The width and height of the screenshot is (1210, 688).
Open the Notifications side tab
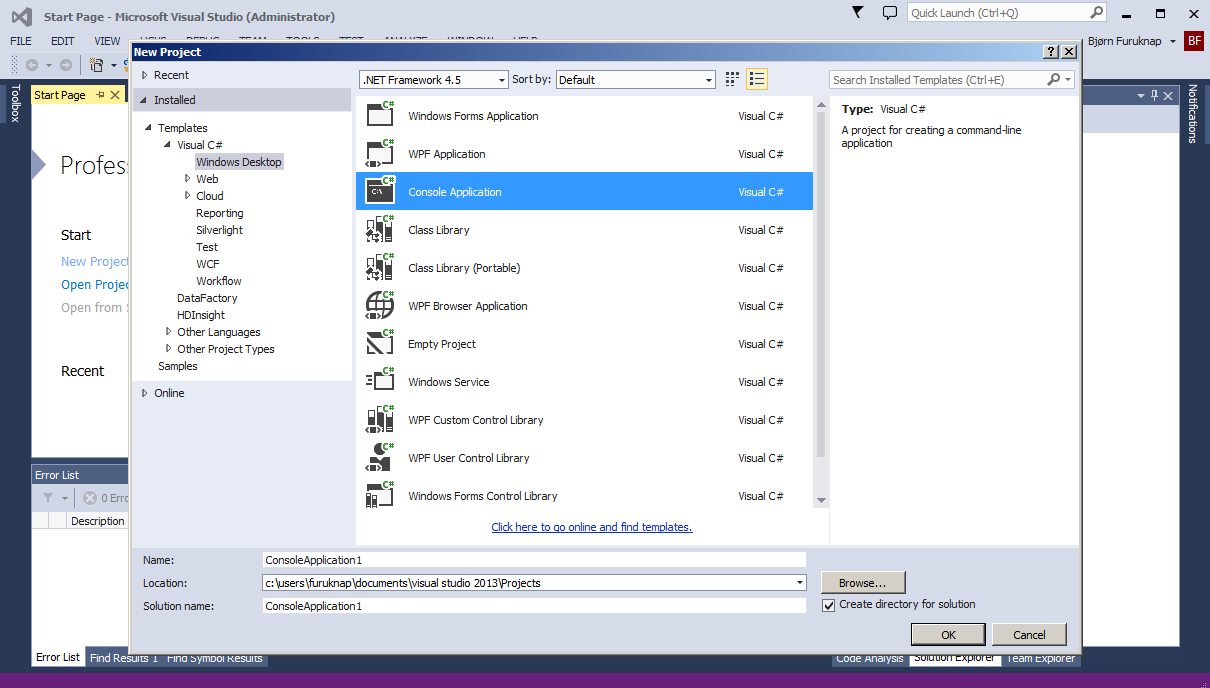click(1192, 114)
